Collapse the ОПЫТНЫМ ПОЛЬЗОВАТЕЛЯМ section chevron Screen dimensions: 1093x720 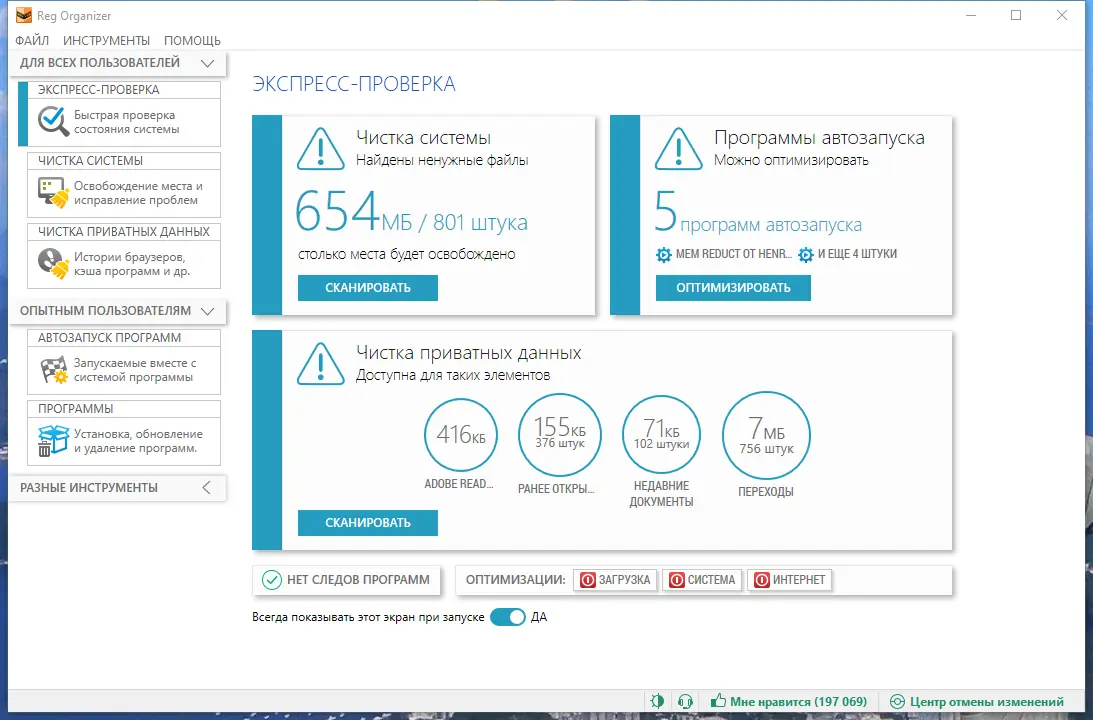coord(207,311)
